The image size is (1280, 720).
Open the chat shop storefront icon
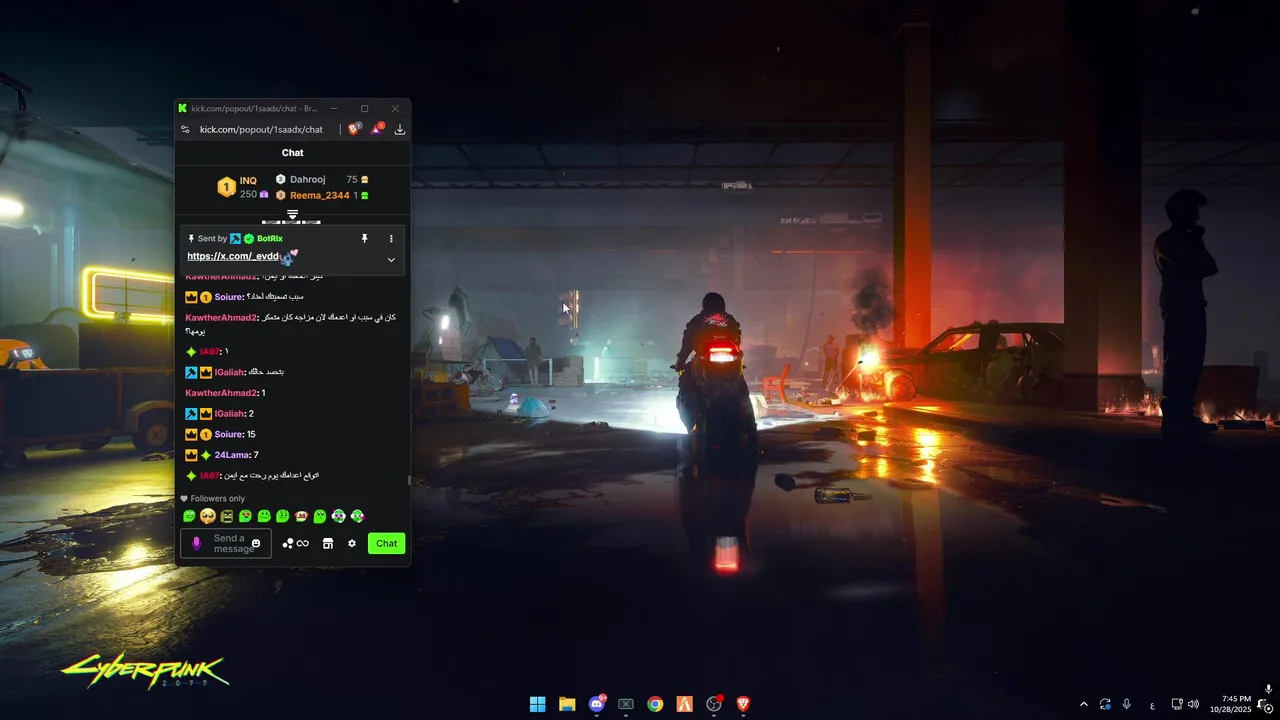pos(327,543)
